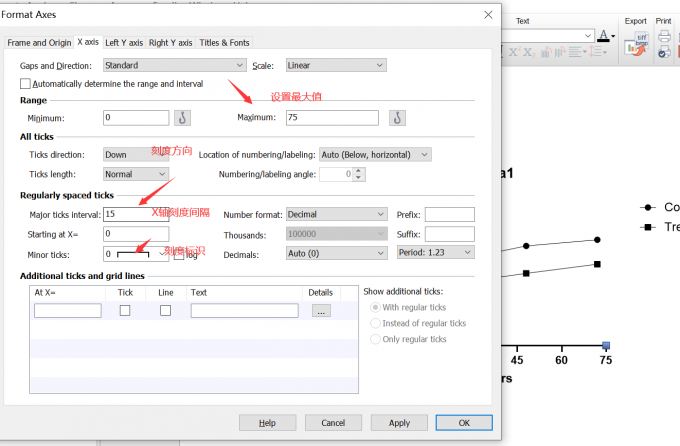The height and width of the screenshot is (446, 680).
Task: Expand the Scale Linear dropdown
Action: 334,65
